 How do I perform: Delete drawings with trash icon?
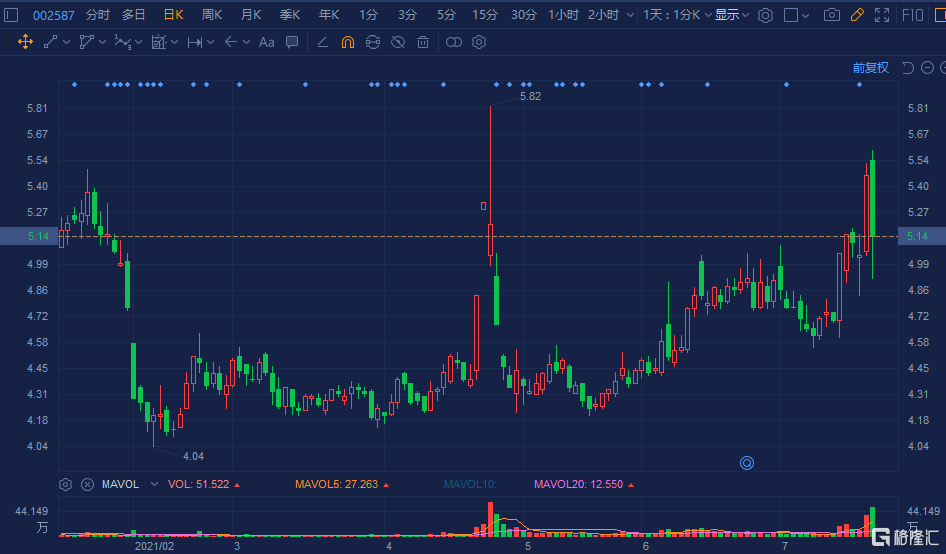click(423, 42)
